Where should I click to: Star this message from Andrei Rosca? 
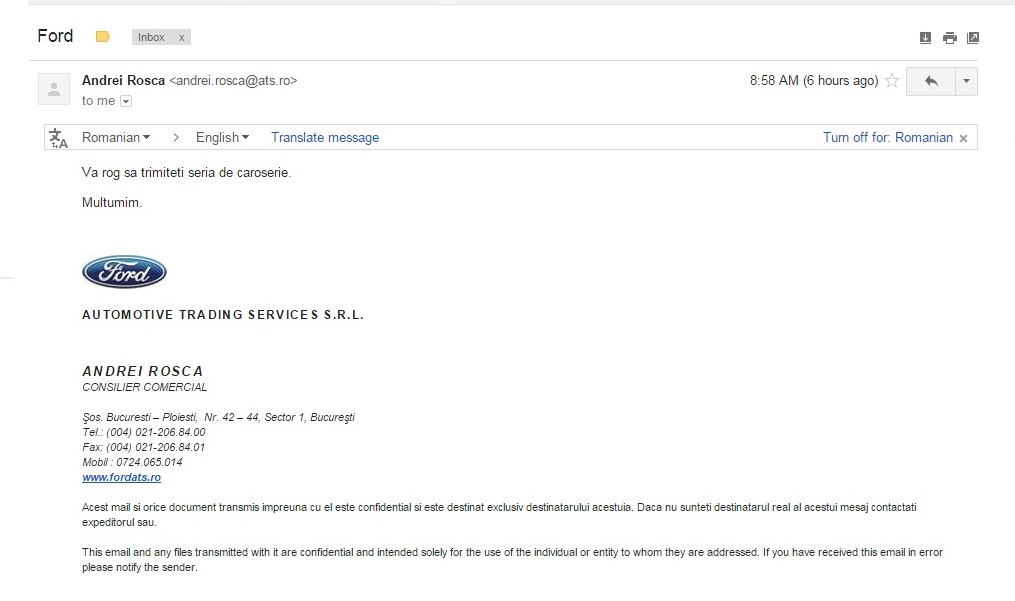point(892,81)
